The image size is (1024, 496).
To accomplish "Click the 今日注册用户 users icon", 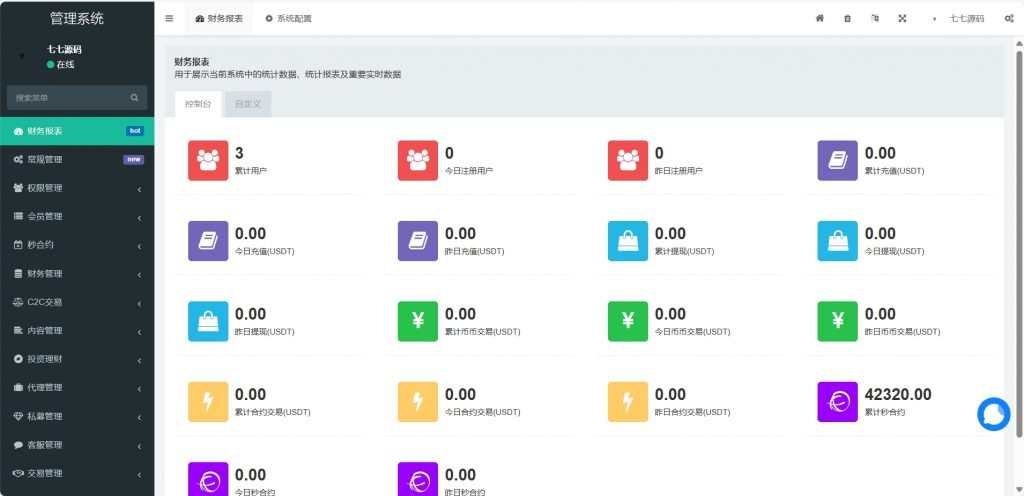I will click(418, 161).
